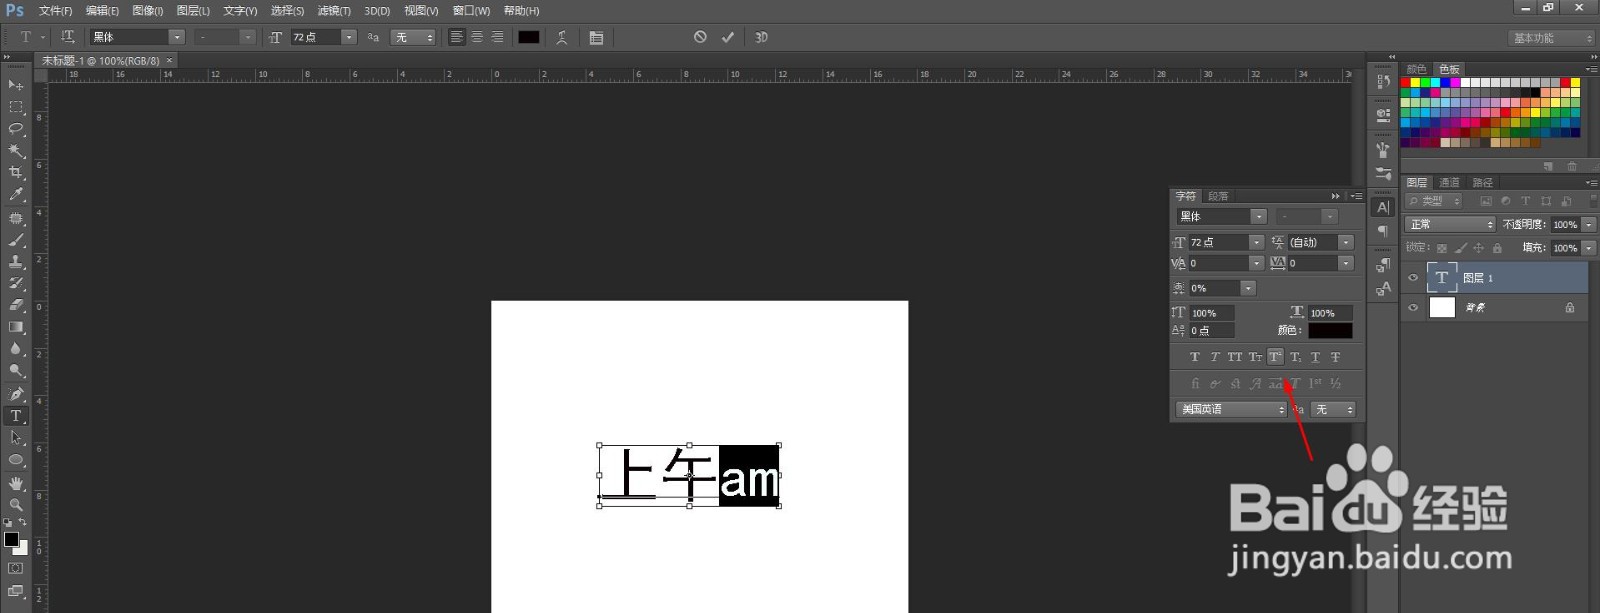Hide the background layer visibility eye
This screenshot has height=613, width=1600.
(x=1413, y=308)
